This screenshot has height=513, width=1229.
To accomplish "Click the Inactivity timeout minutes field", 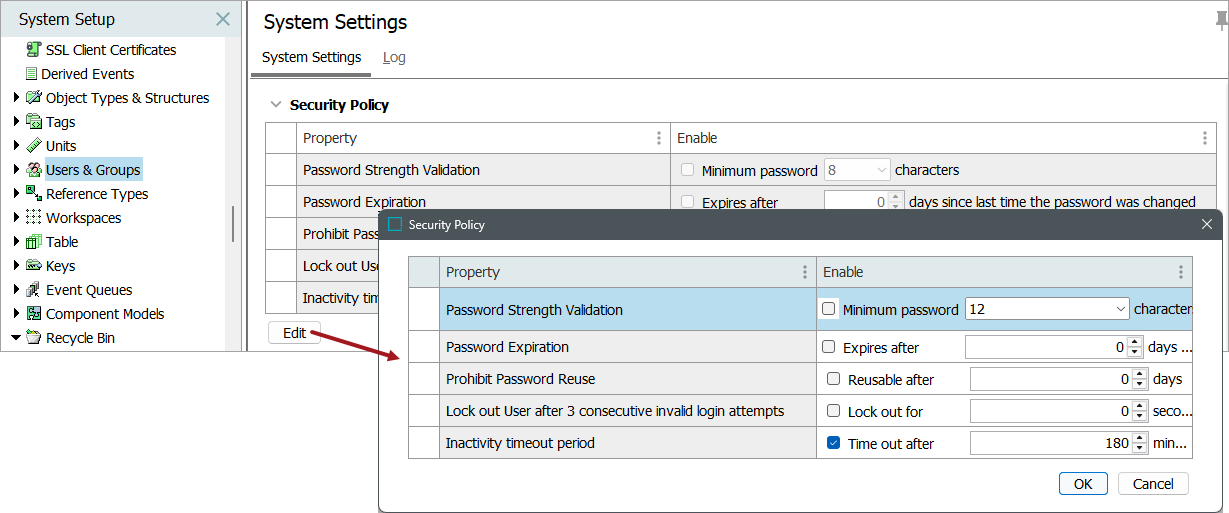I will coord(1048,443).
